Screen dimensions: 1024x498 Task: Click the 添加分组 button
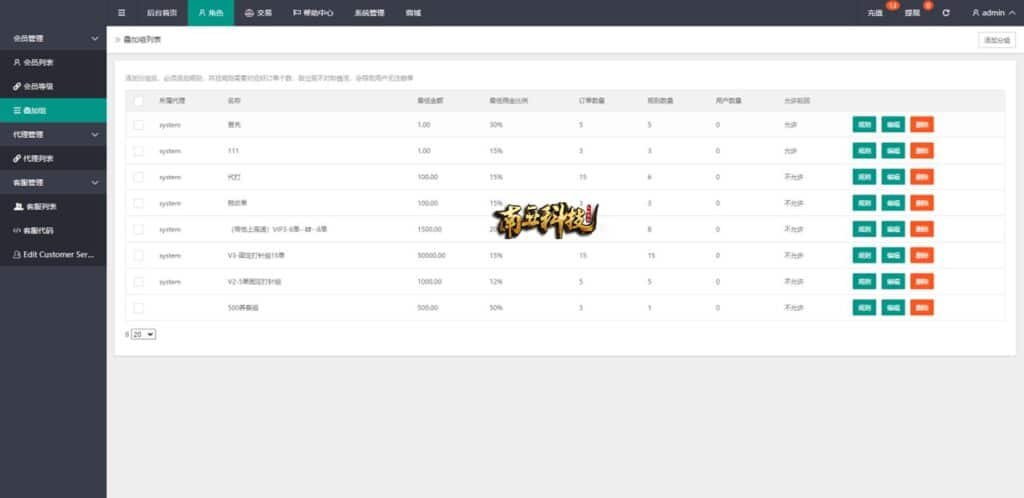point(997,40)
